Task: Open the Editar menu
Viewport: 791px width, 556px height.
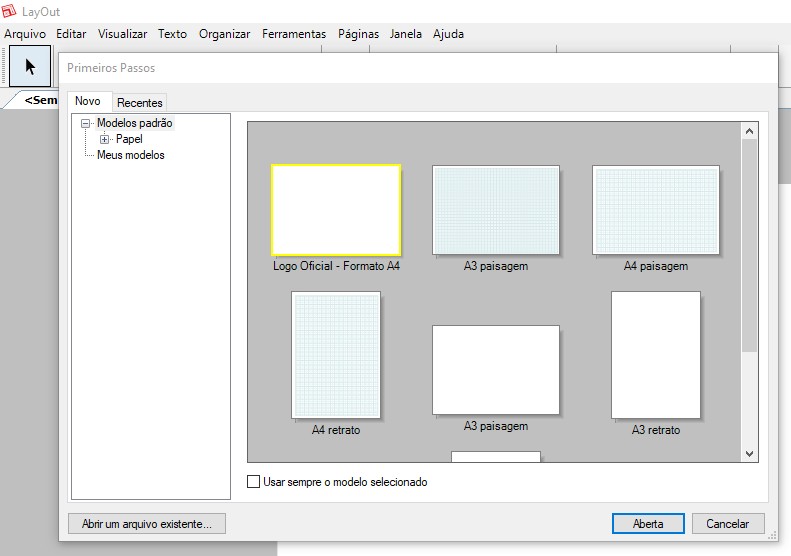Action: pos(71,34)
